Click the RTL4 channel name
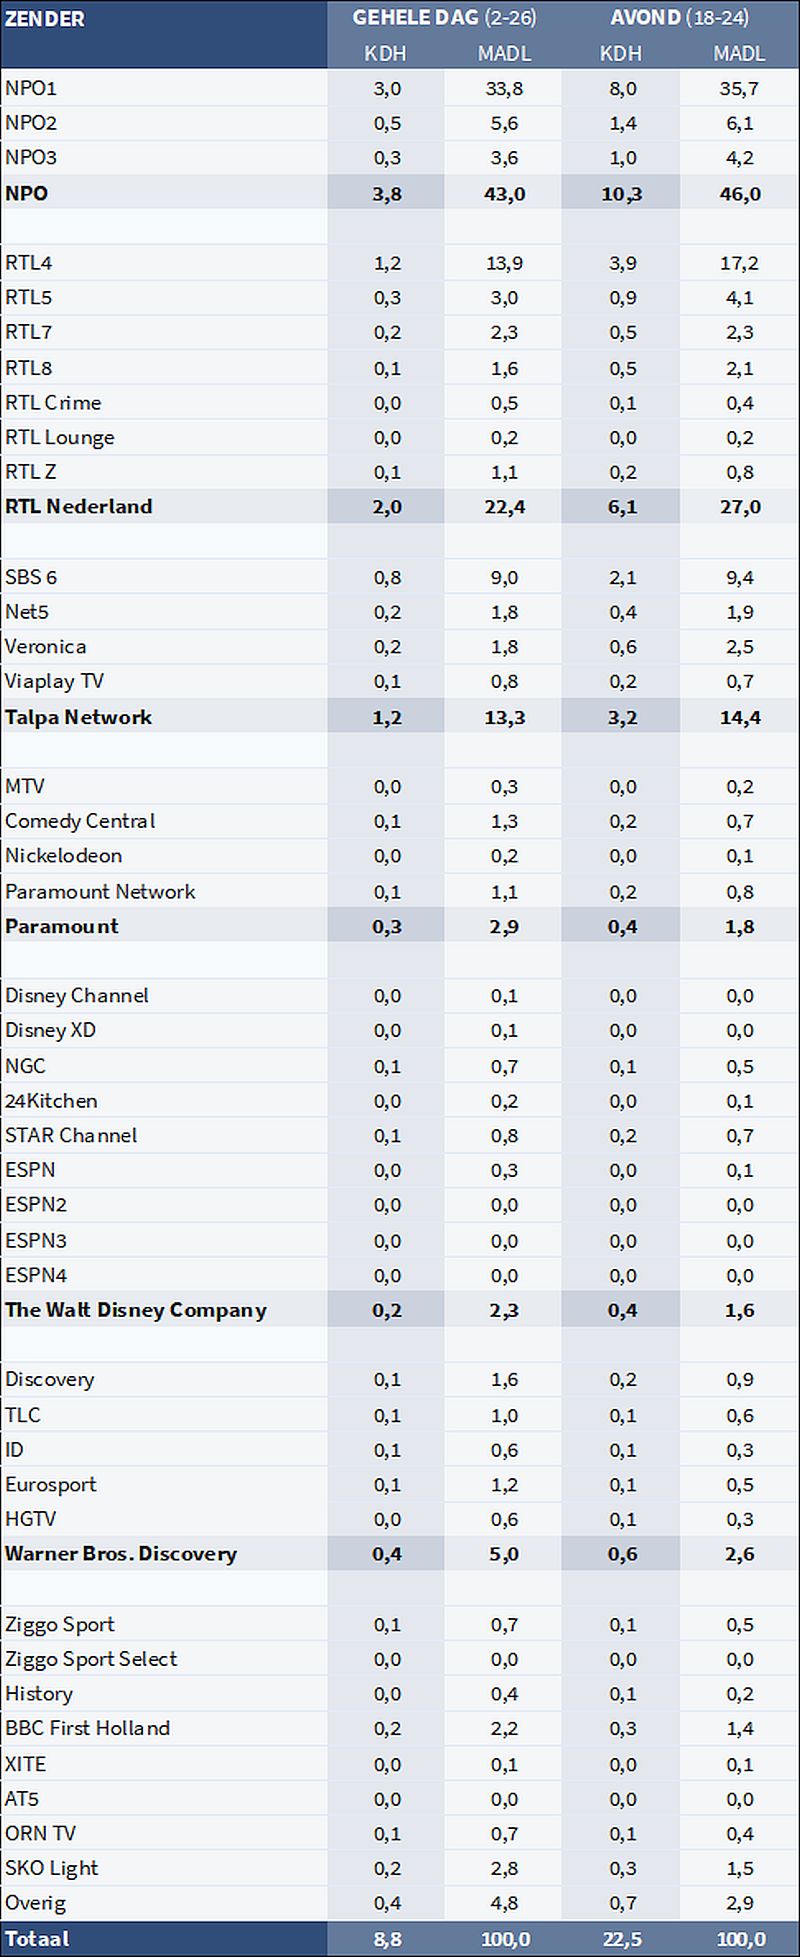Image resolution: width=800 pixels, height=1957 pixels. [29, 263]
